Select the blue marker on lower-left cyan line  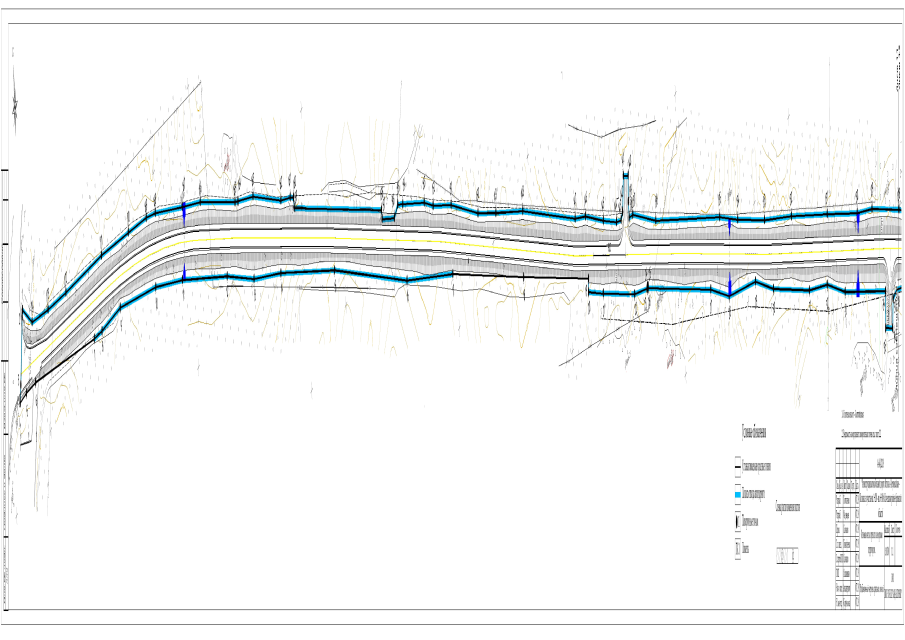point(185,273)
